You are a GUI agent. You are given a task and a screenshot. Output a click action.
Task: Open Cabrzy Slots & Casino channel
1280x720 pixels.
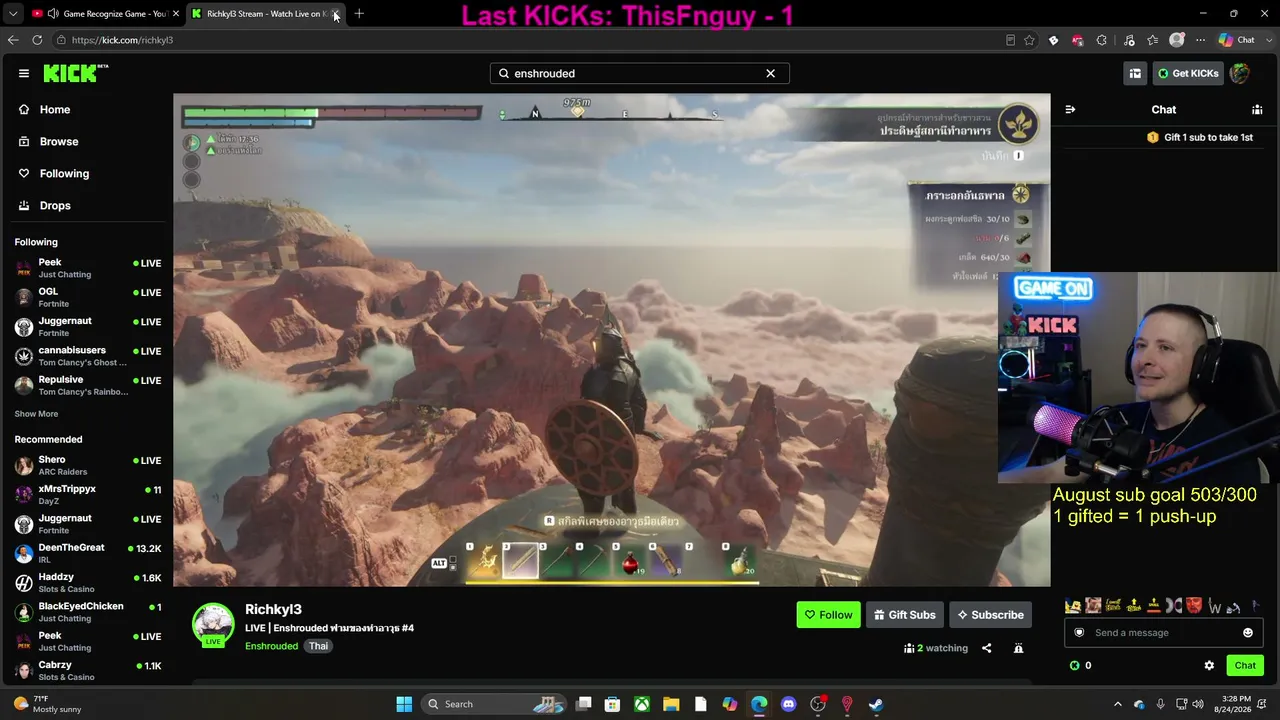click(x=86, y=670)
